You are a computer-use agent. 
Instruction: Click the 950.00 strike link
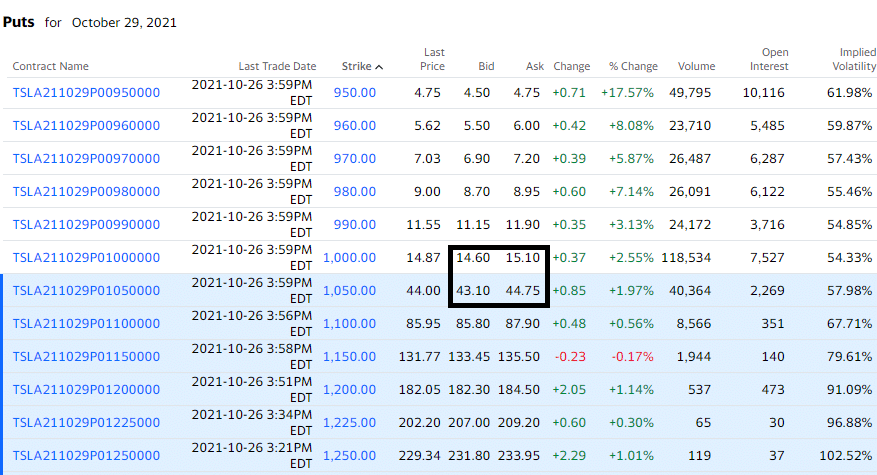(x=355, y=92)
